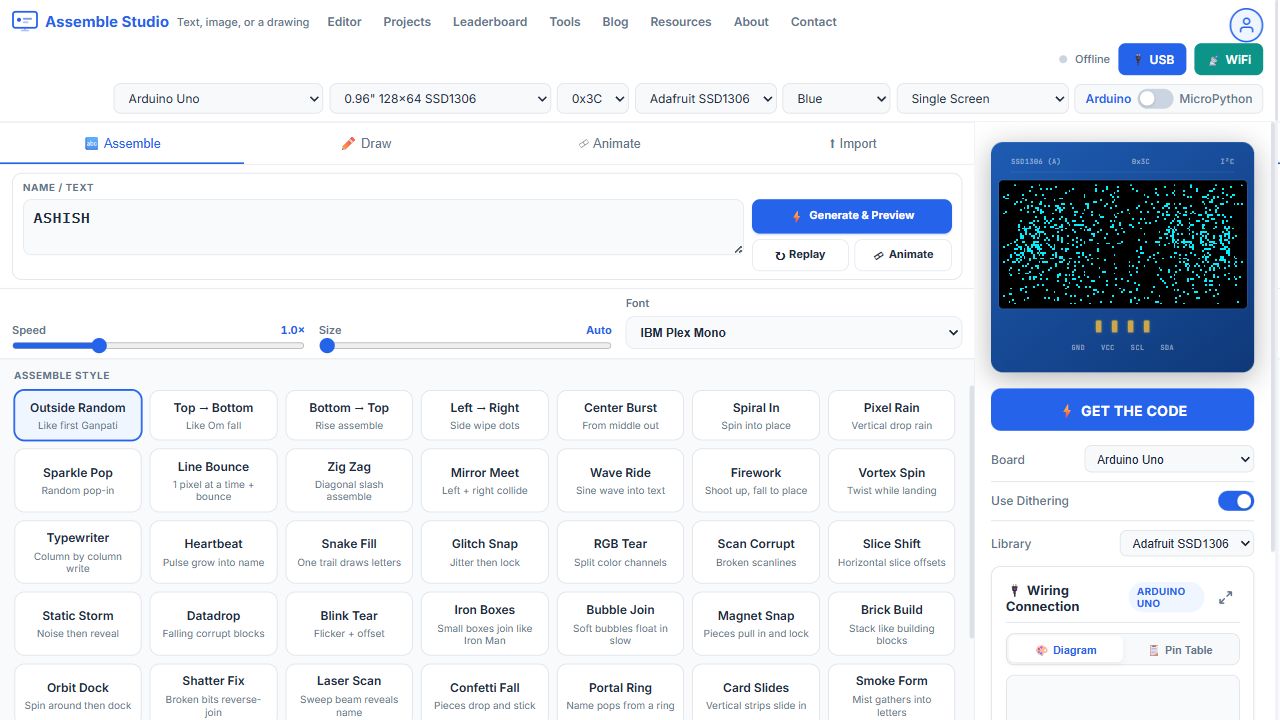Expand the Blue color dropdown

tap(836, 99)
